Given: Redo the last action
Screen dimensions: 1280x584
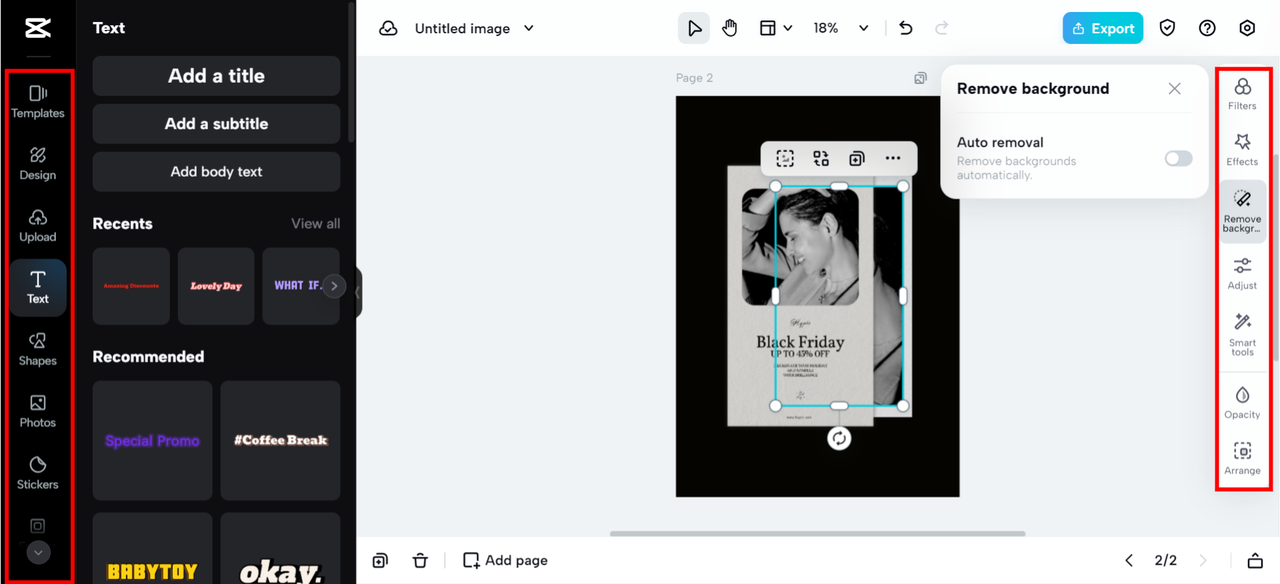Looking at the screenshot, I should pos(942,28).
